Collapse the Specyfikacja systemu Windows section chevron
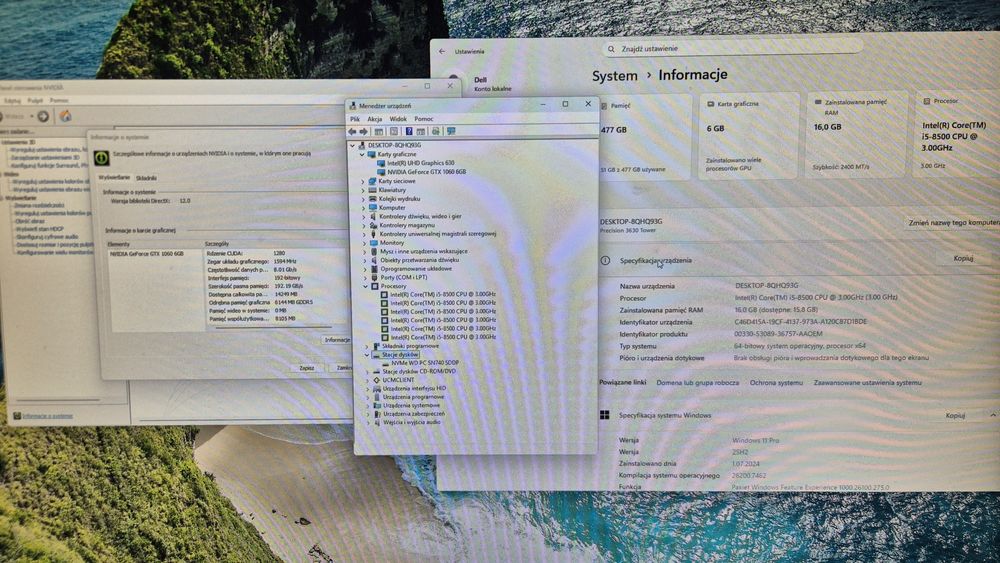This screenshot has width=1000, height=563. coord(993,415)
